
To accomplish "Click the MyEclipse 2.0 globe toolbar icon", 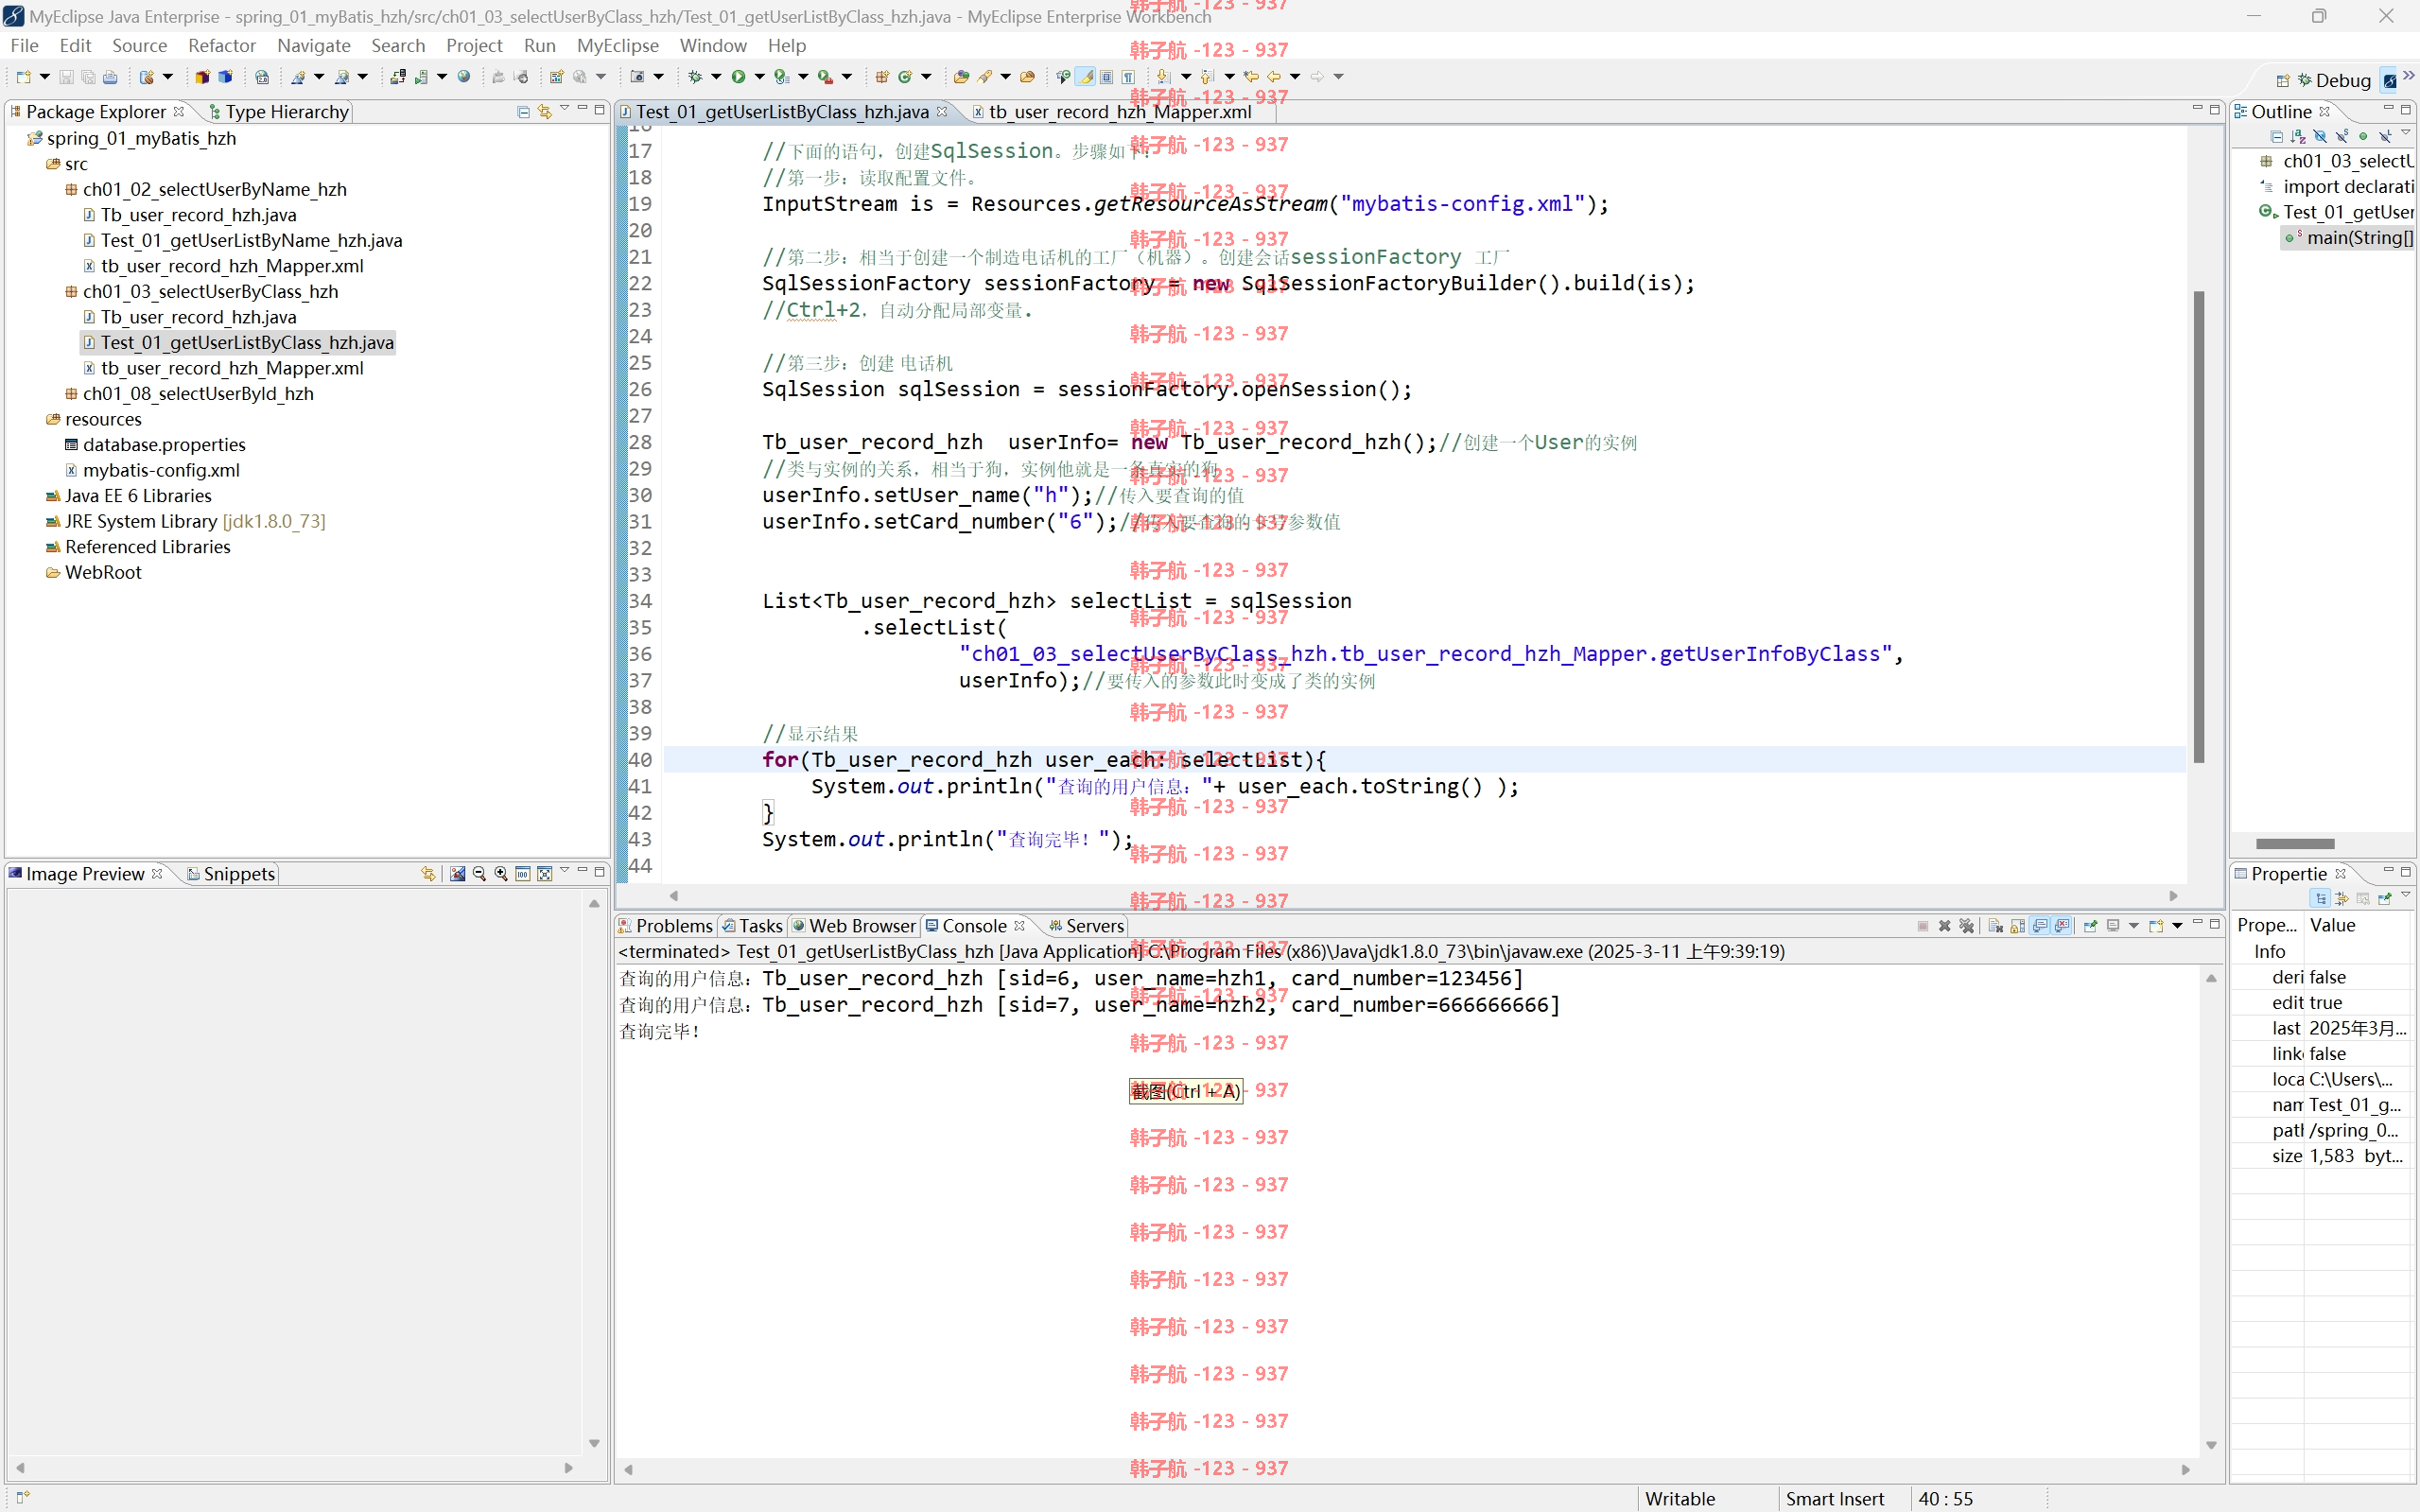I will pos(262,77).
